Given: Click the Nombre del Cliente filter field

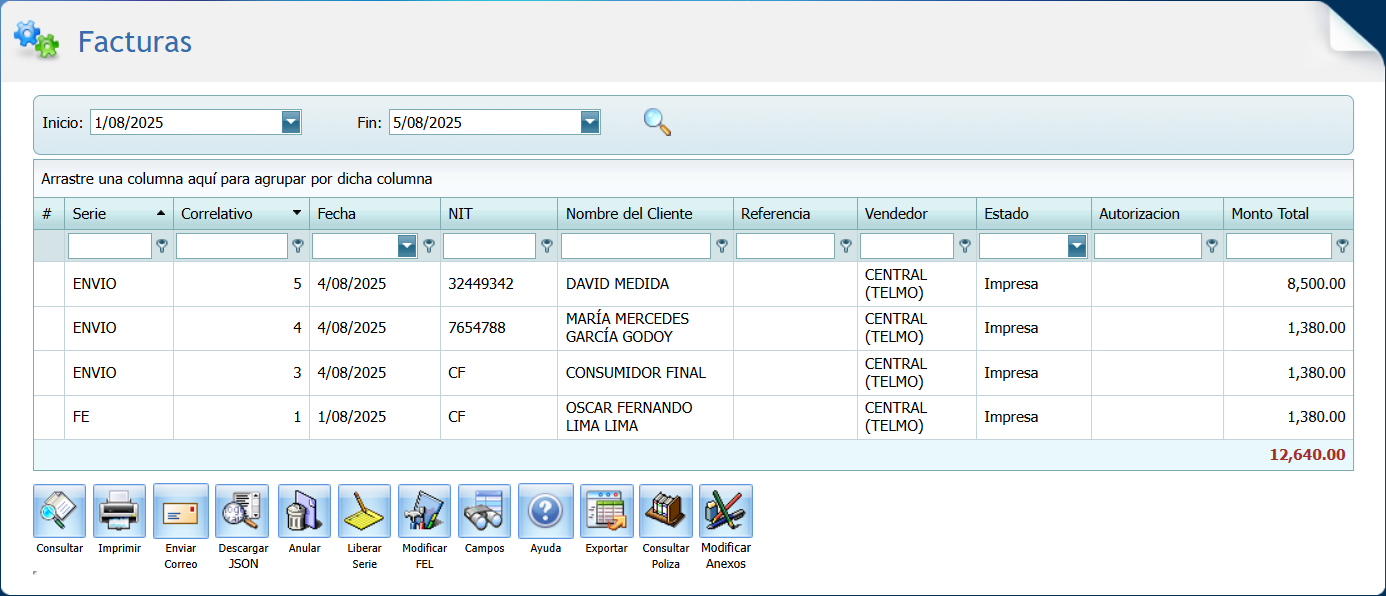Looking at the screenshot, I should click(x=635, y=246).
